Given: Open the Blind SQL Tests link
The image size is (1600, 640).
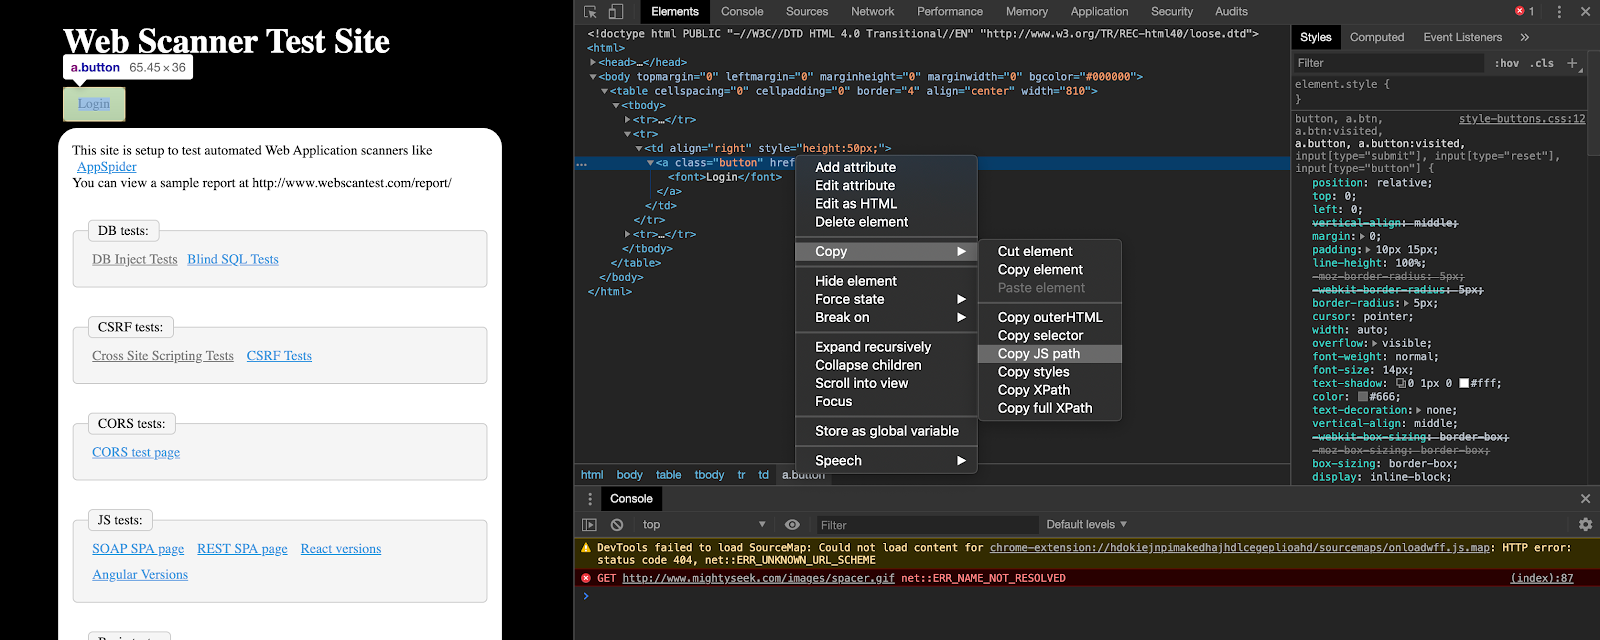Looking at the screenshot, I should point(232,259).
